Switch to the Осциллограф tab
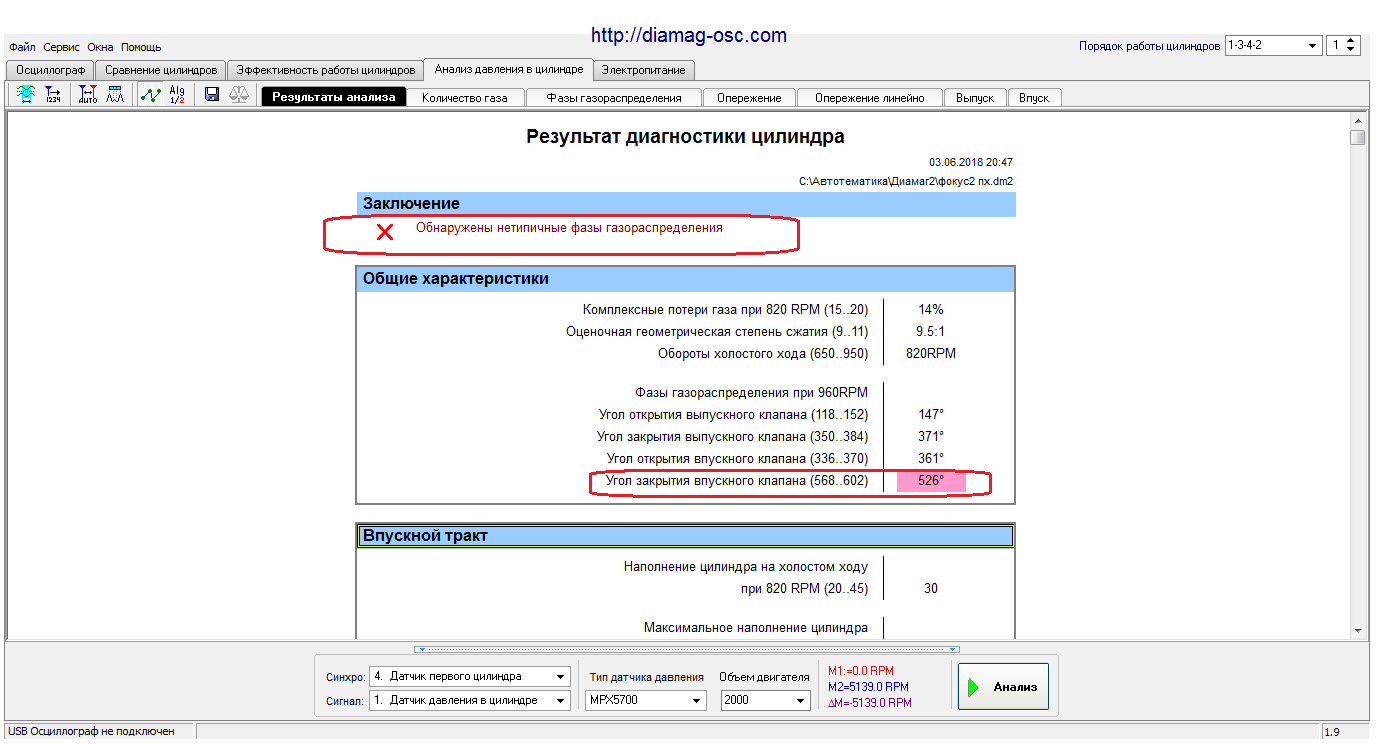This screenshot has width=1382, height=744. 51,70
